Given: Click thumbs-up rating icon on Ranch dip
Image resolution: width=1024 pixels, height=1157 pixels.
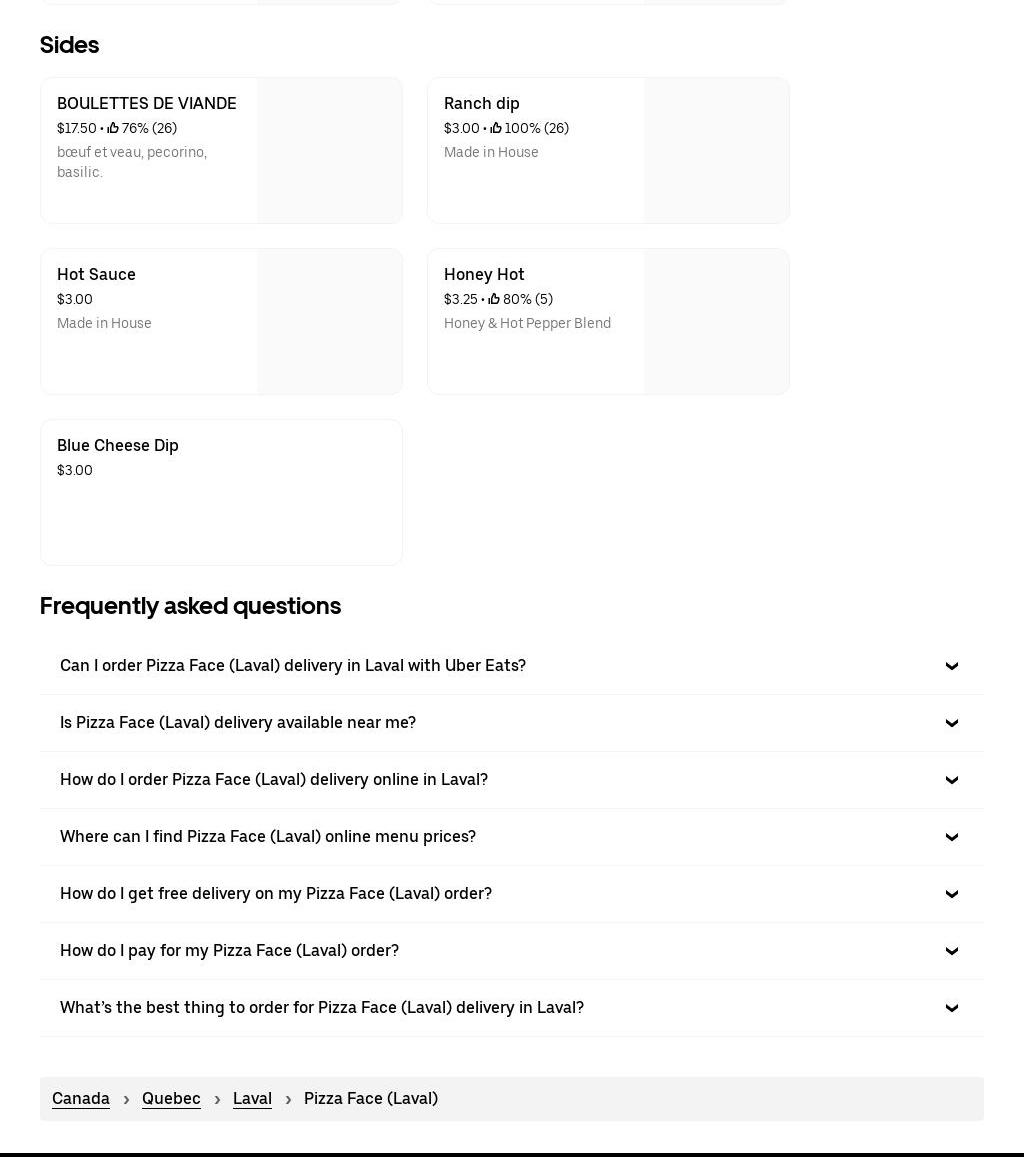Looking at the screenshot, I should pos(496,128).
